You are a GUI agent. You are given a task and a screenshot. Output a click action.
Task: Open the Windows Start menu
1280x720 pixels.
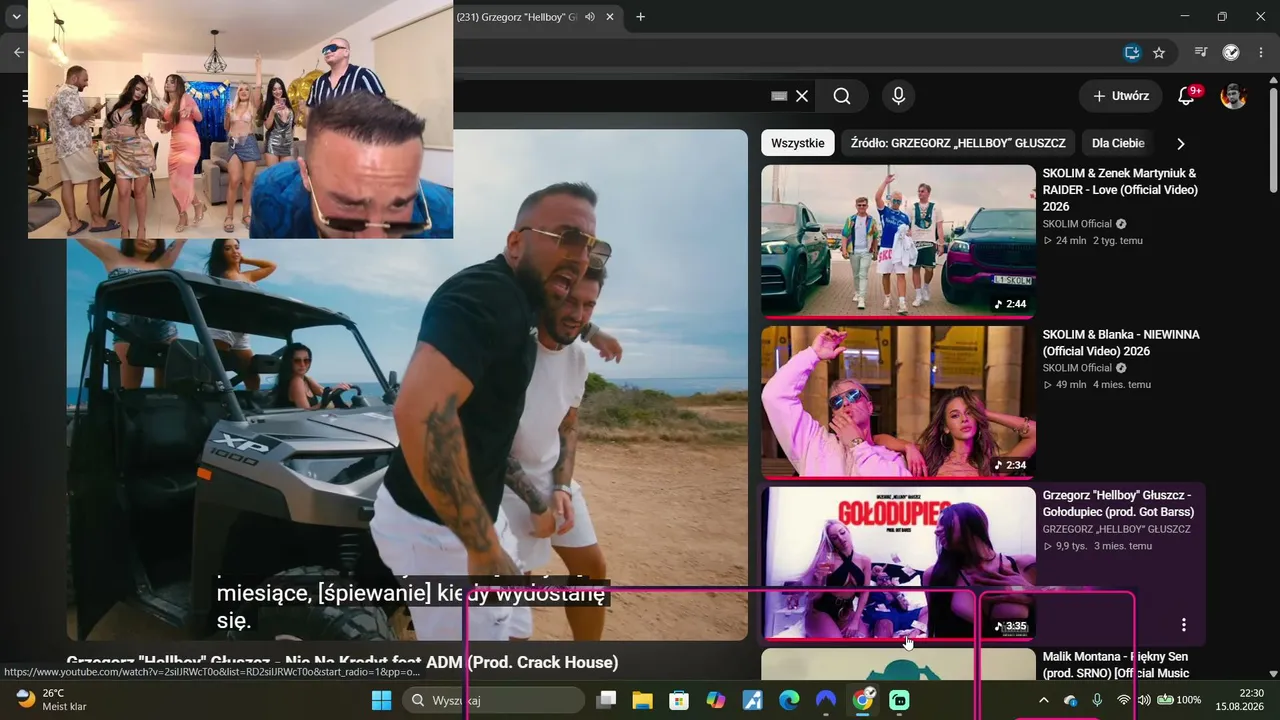pos(381,700)
